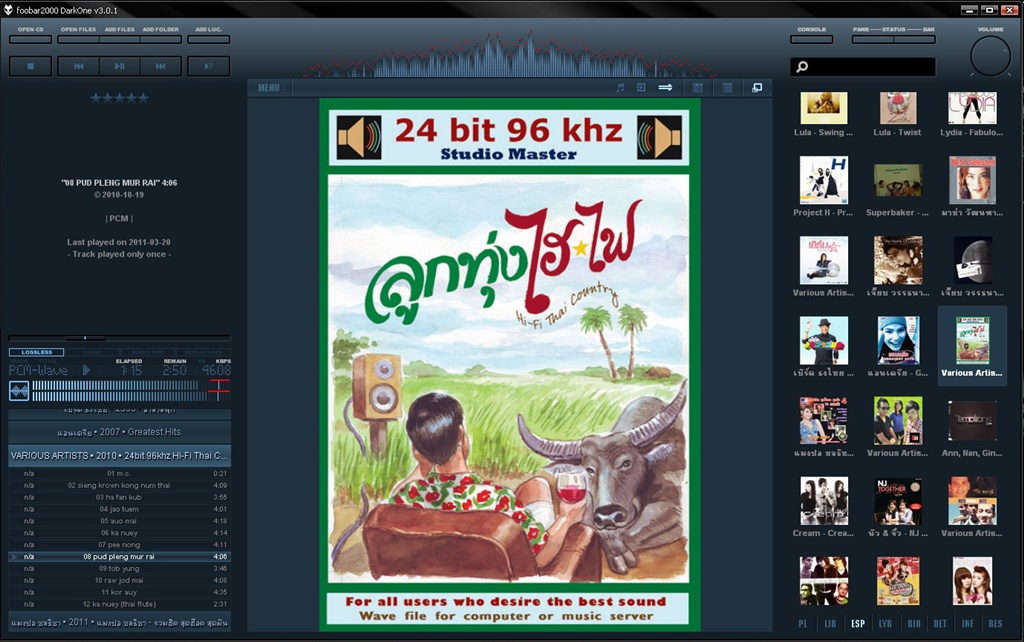This screenshot has height=642, width=1024.
Task: Select track "04 jao tuem"
Action: tap(120, 509)
